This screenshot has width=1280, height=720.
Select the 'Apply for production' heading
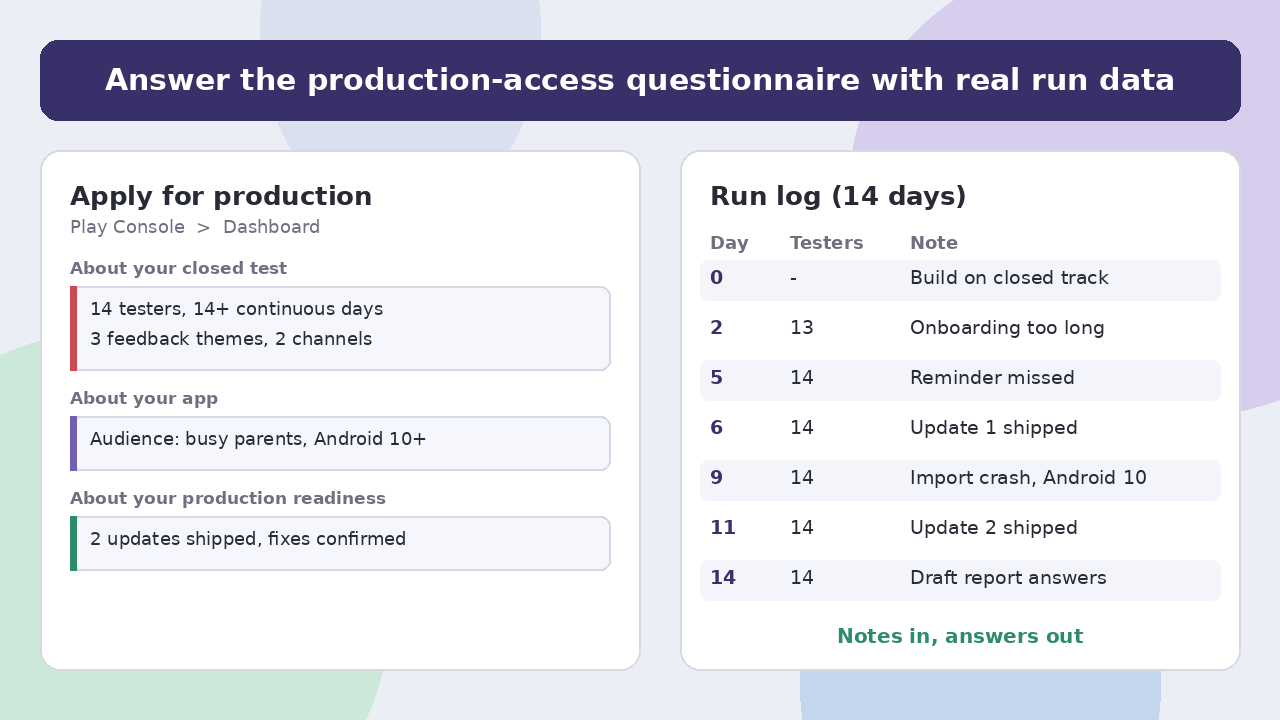[x=221, y=196]
